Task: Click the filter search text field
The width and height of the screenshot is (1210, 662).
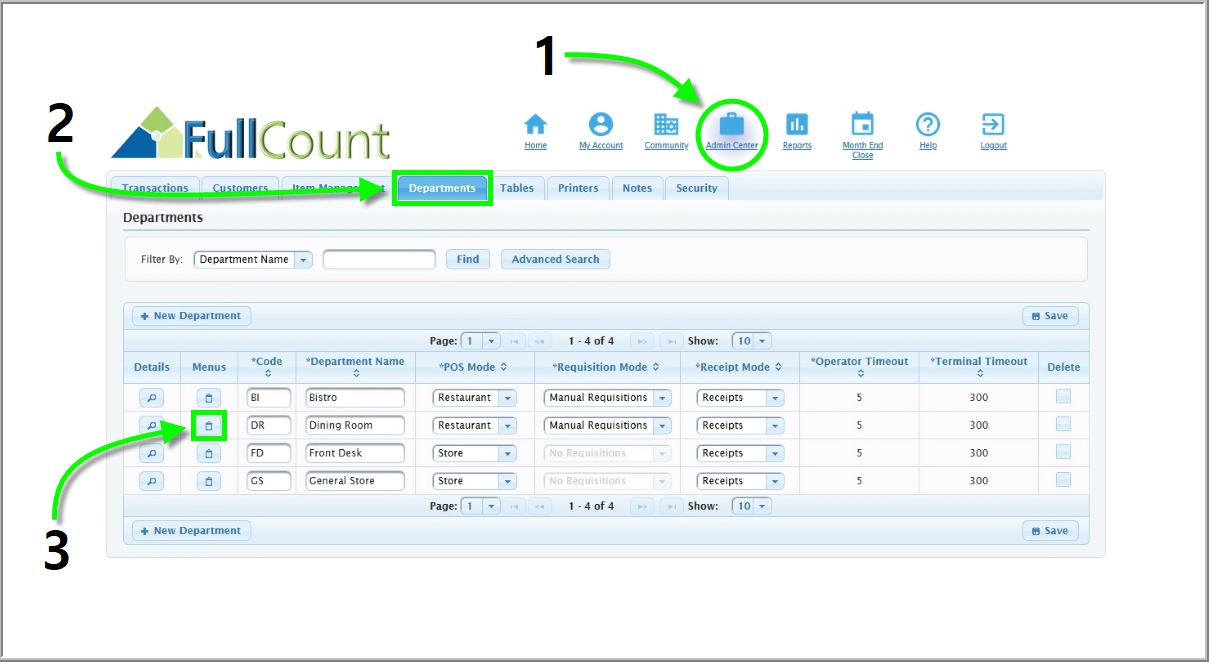Action: (379, 260)
